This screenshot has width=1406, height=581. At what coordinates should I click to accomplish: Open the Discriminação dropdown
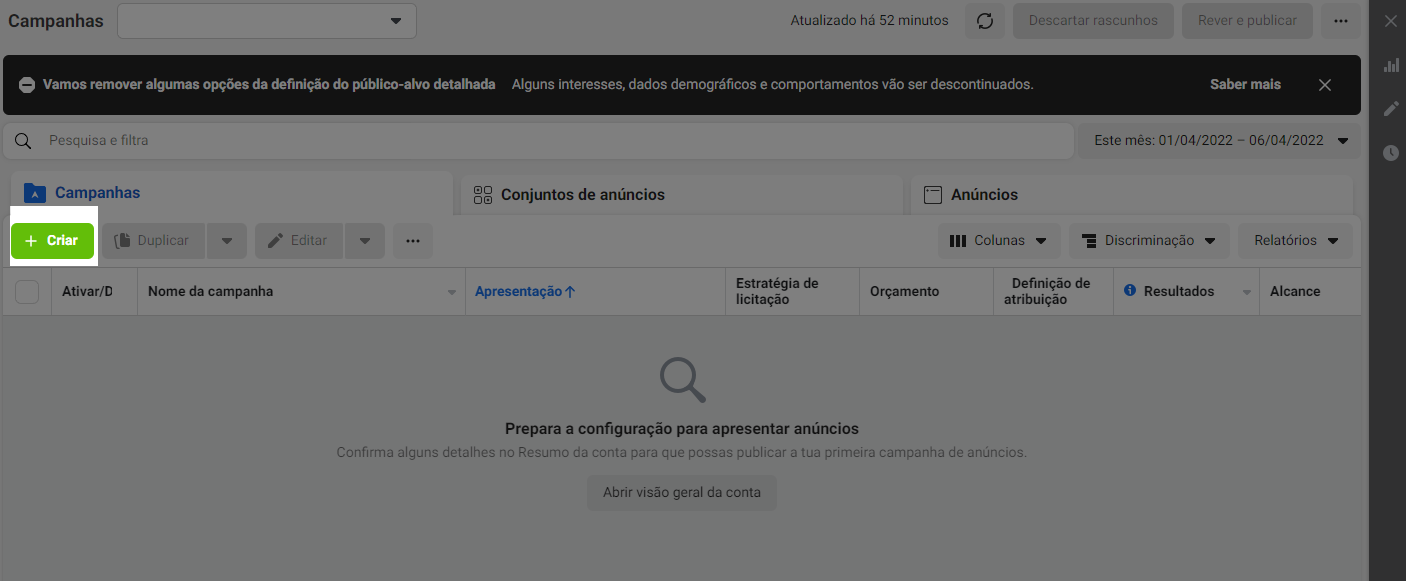1149,241
